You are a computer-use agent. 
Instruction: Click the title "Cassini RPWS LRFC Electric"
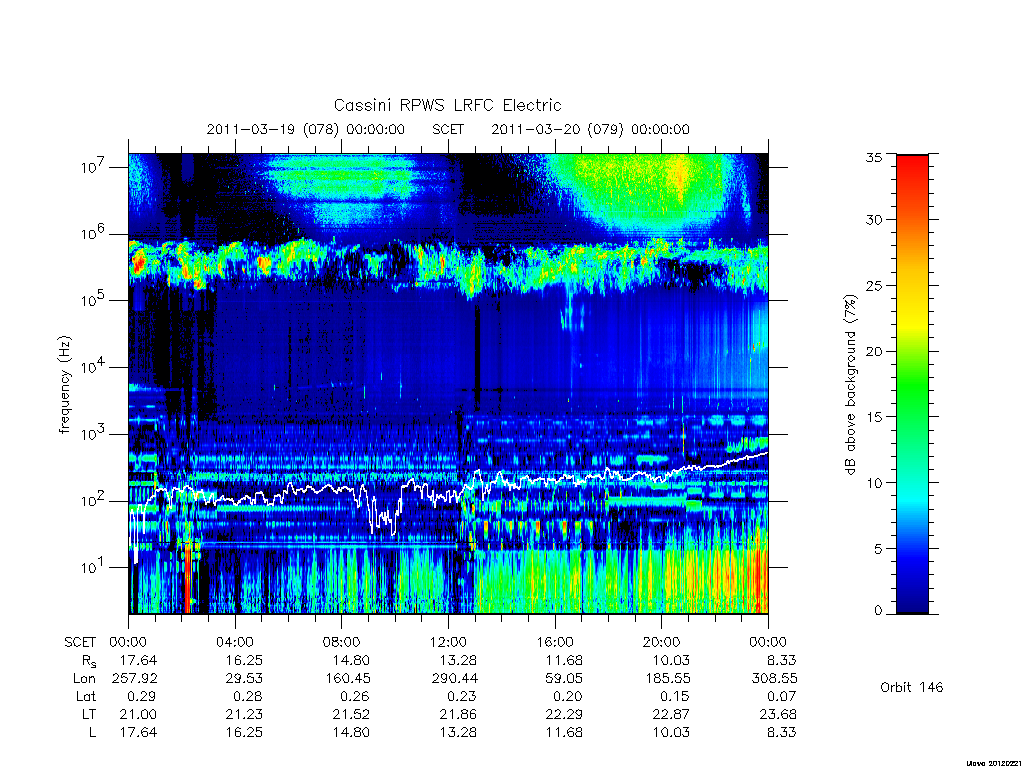tap(447, 105)
